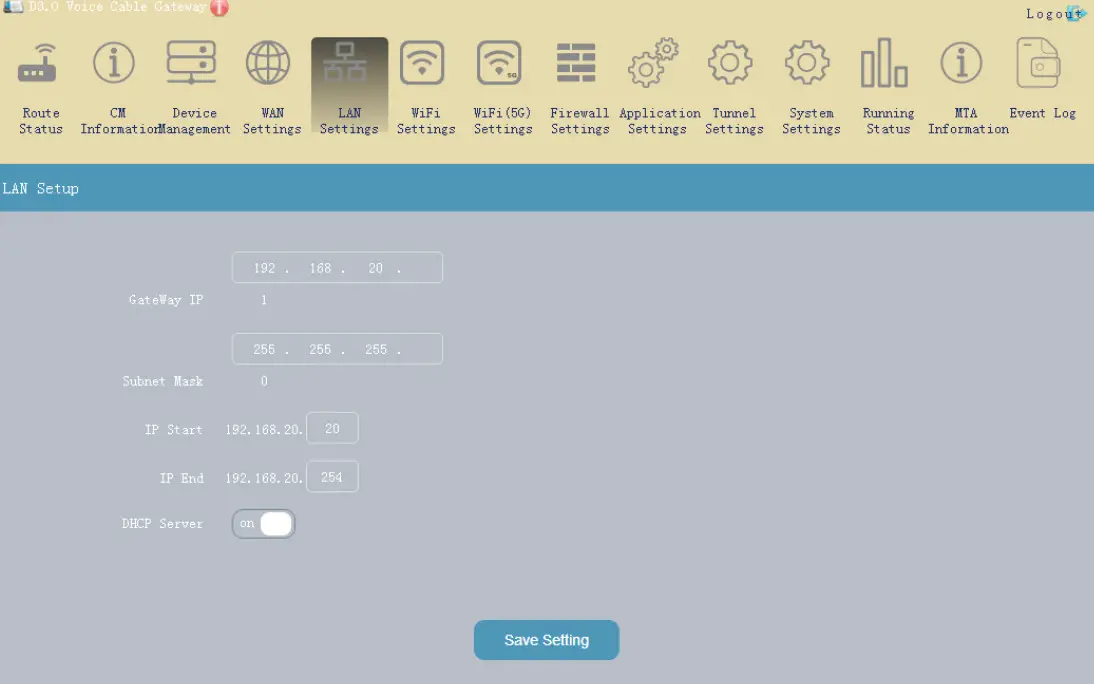Click the Gateway IP address input box

click(337, 267)
